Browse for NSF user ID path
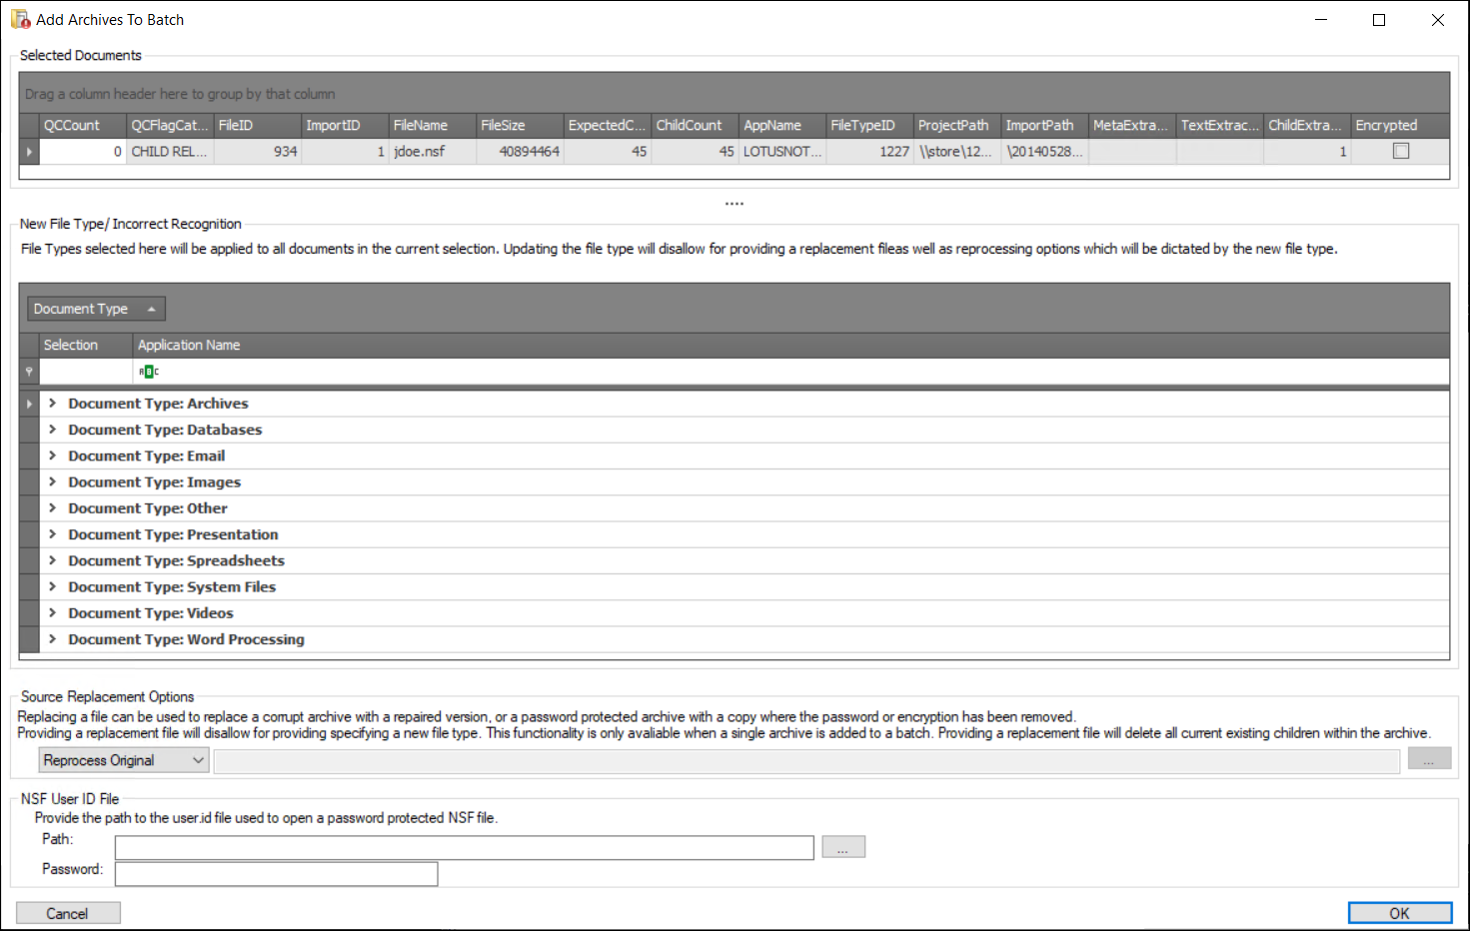 (843, 847)
